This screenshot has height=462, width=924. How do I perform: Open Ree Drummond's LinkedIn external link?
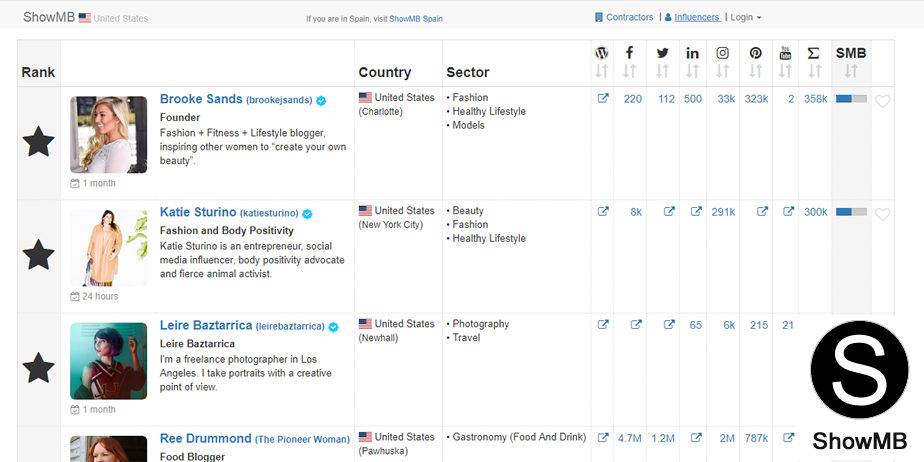(x=696, y=438)
